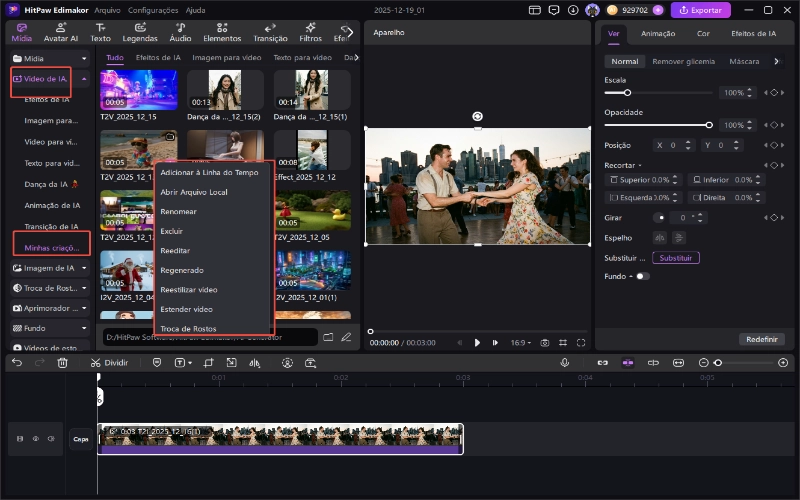Open the Transição tool panel
Viewport: 800px width, 500px height.
click(270, 32)
